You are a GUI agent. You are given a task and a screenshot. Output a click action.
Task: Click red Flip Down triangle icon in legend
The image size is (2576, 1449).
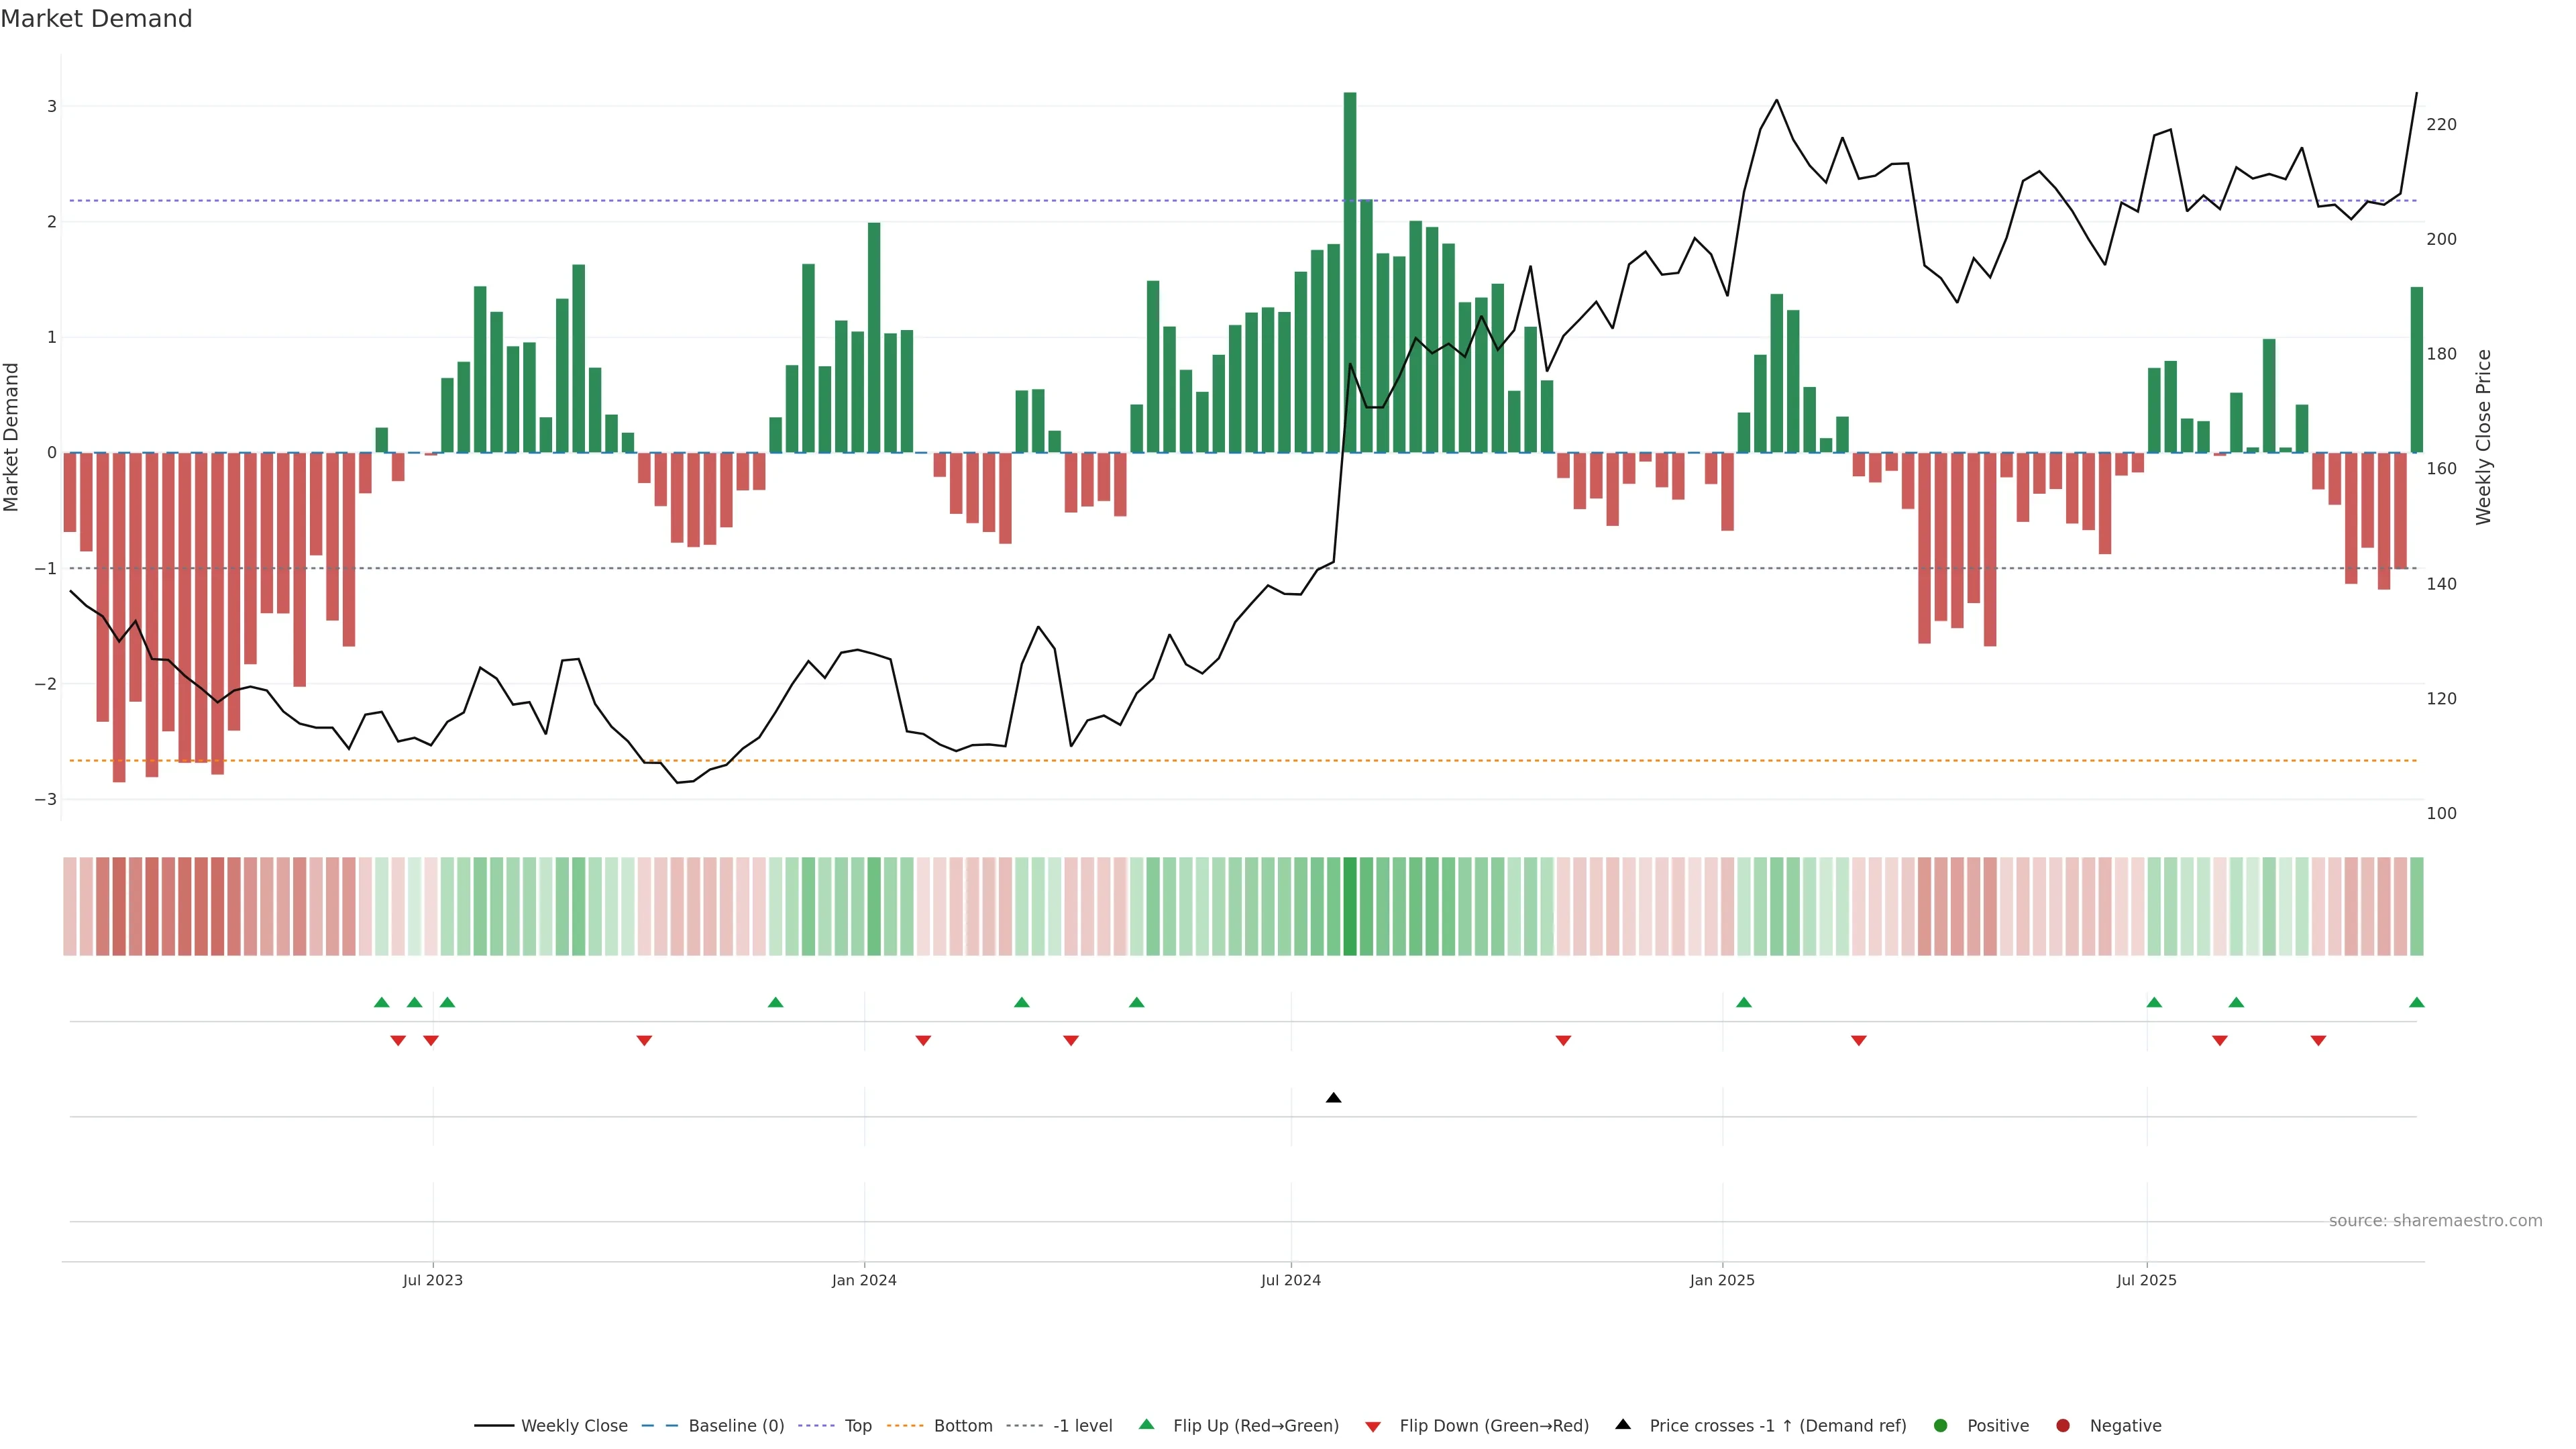coord(1373,1427)
